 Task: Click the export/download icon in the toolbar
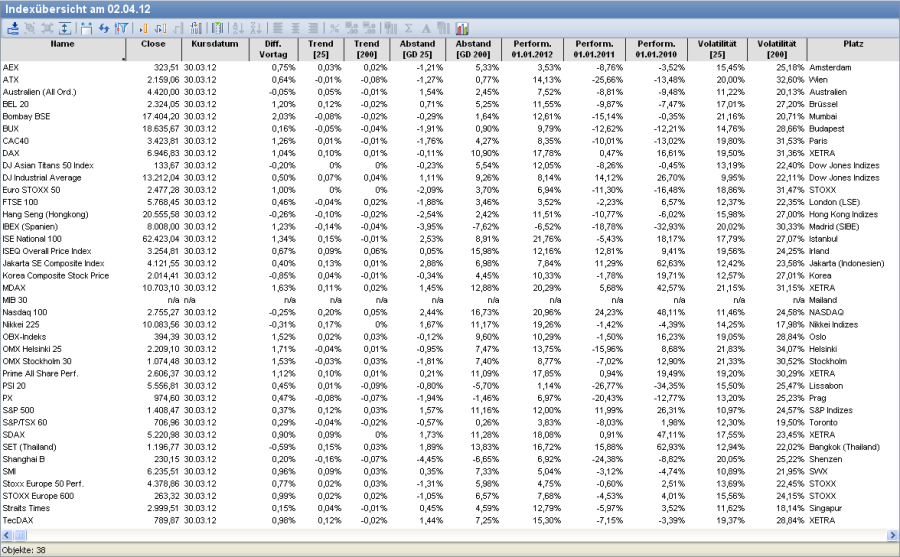pos(14,28)
